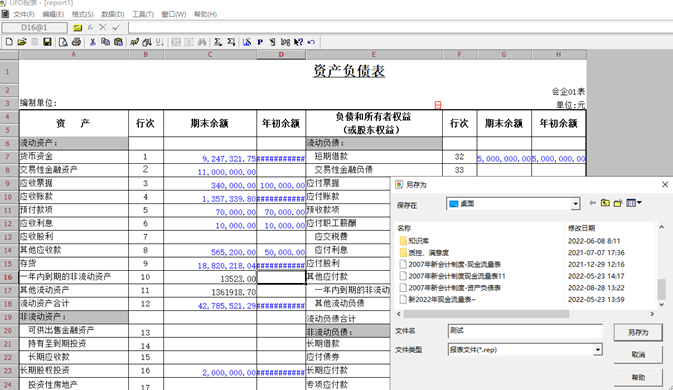Click the 取消 button
The image size is (673, 390).
638,354
